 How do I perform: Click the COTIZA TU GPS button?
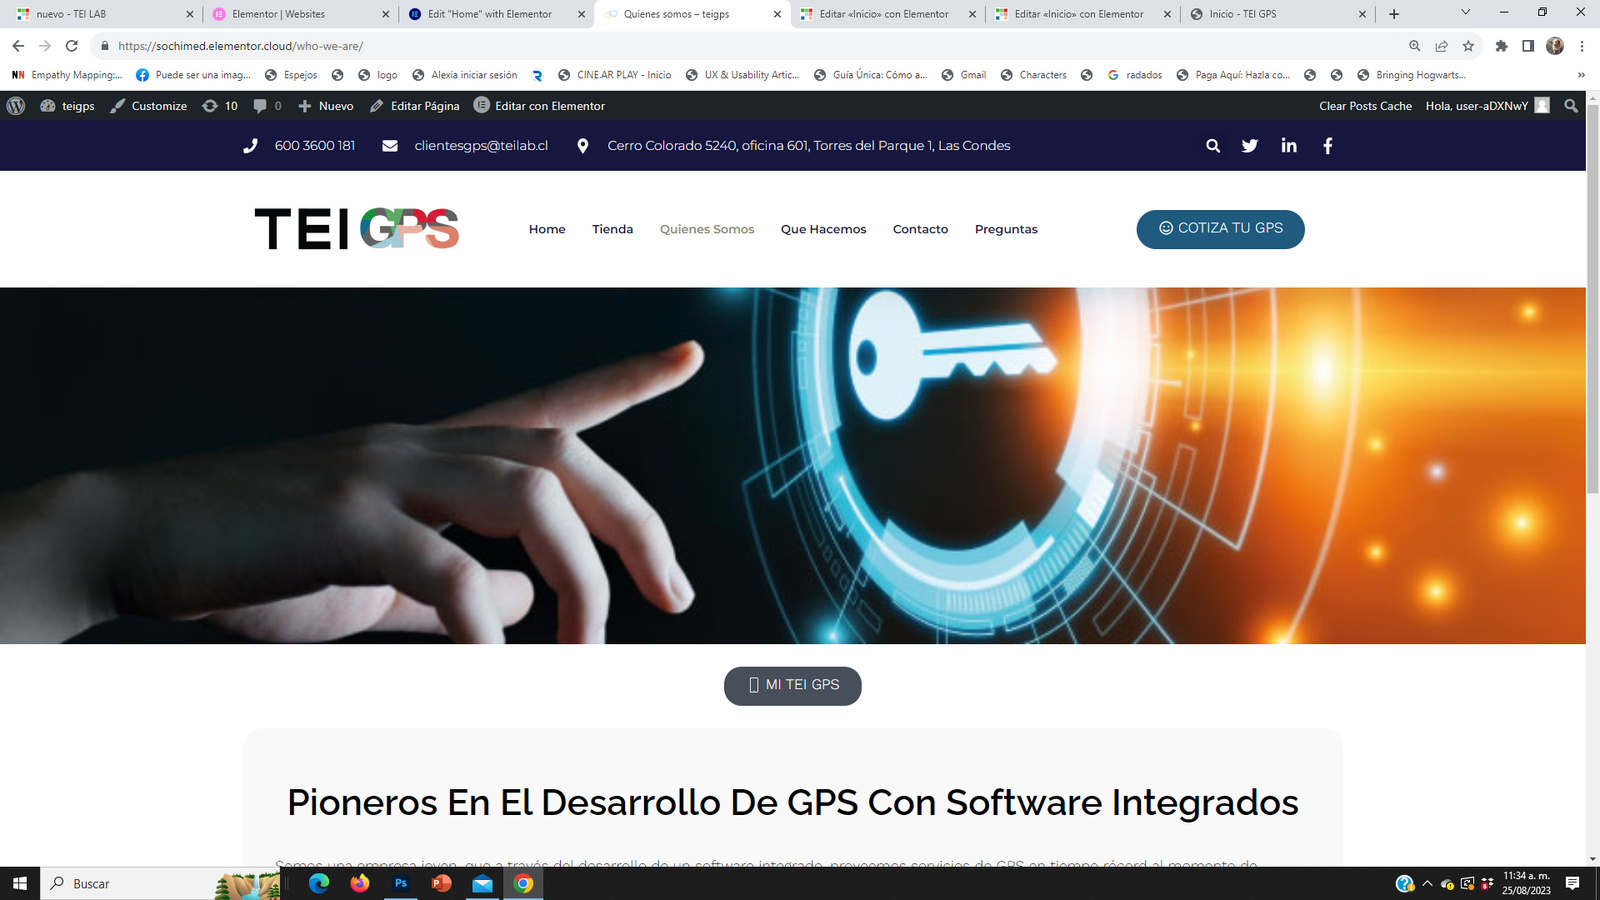pyautogui.click(x=1220, y=229)
